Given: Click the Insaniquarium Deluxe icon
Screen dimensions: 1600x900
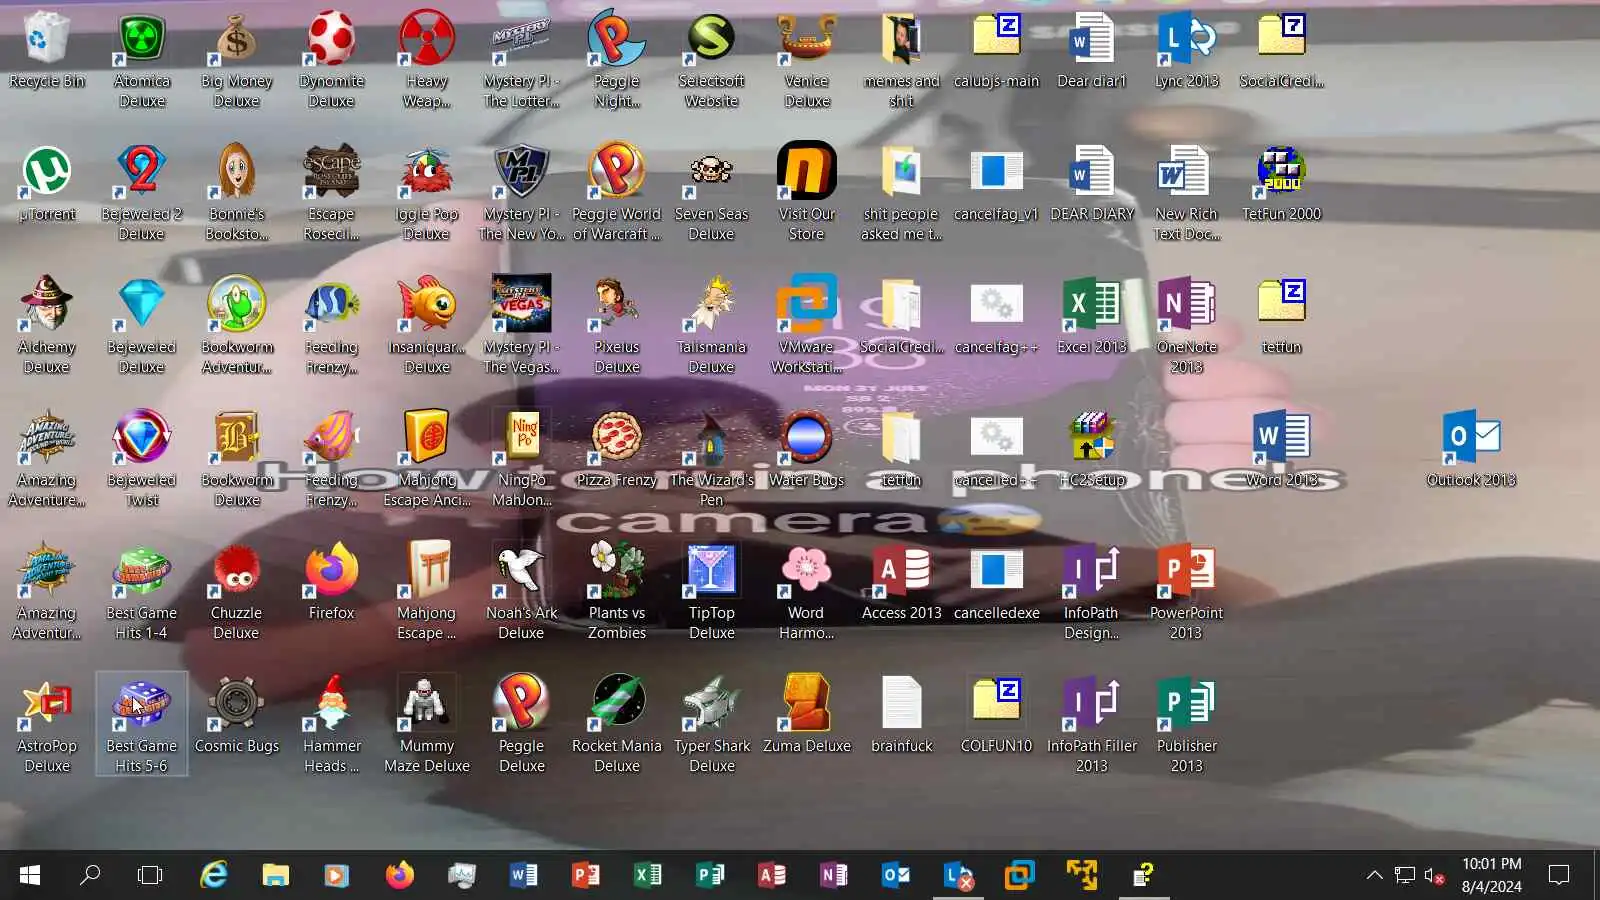Looking at the screenshot, I should (x=427, y=326).
